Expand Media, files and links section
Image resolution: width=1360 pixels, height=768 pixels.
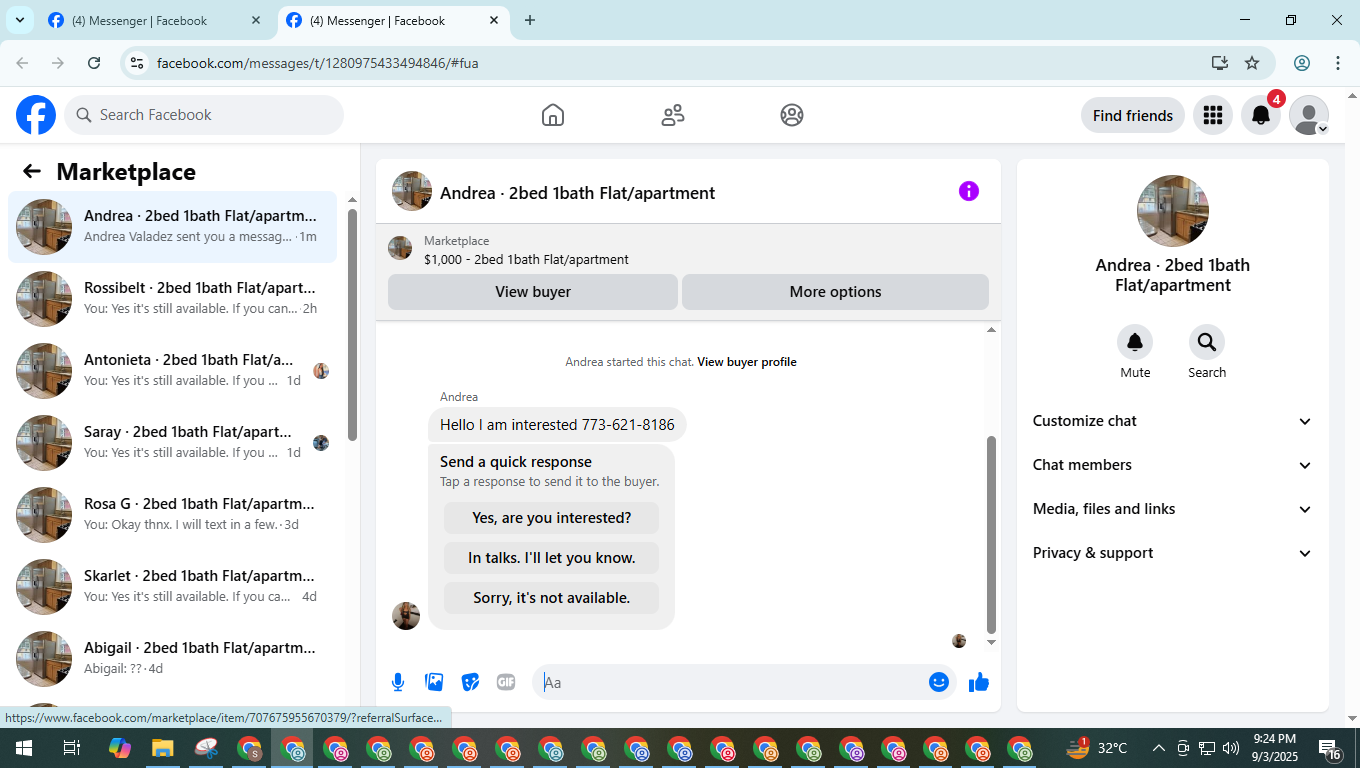click(x=1173, y=509)
